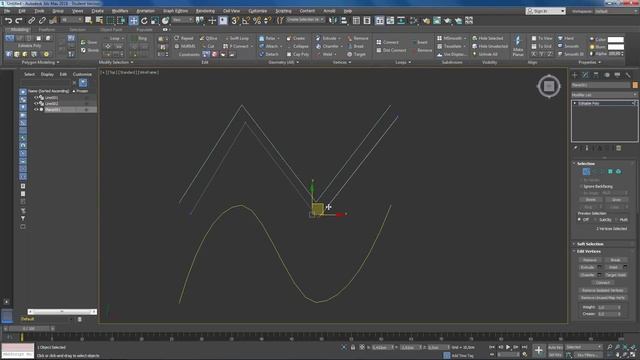This screenshot has height=360, width=640.
Task: Open the Hierarchy command panel tab
Action: [596, 75]
